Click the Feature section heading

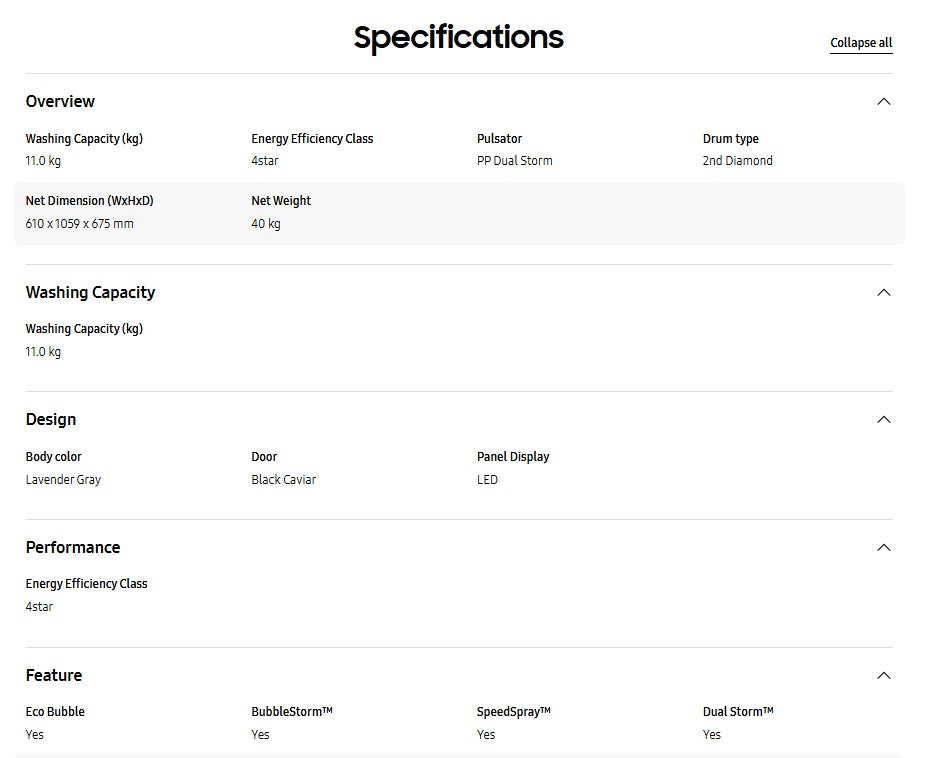(x=54, y=675)
